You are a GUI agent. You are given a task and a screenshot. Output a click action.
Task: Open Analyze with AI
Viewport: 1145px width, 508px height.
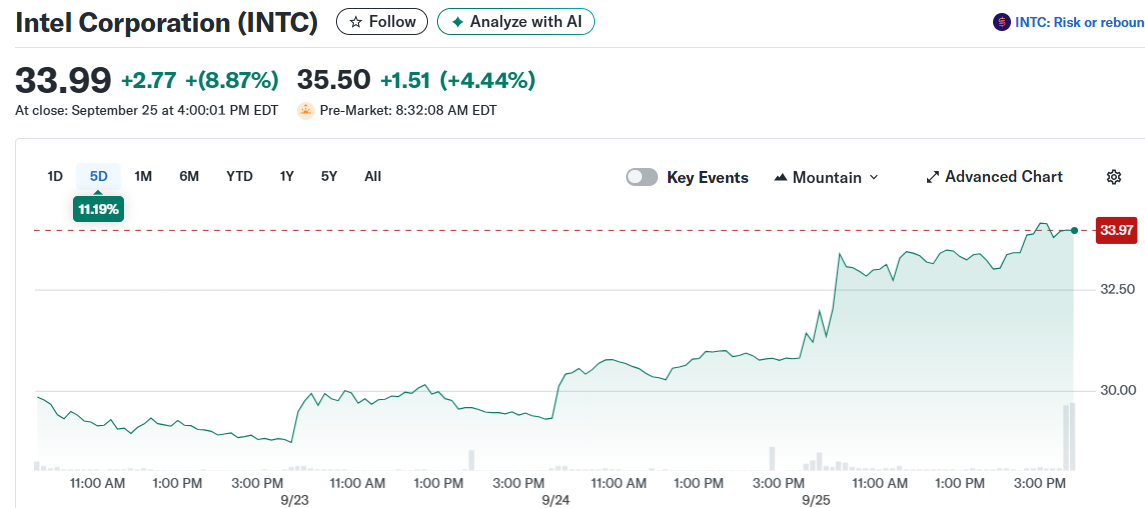pyautogui.click(x=516, y=22)
